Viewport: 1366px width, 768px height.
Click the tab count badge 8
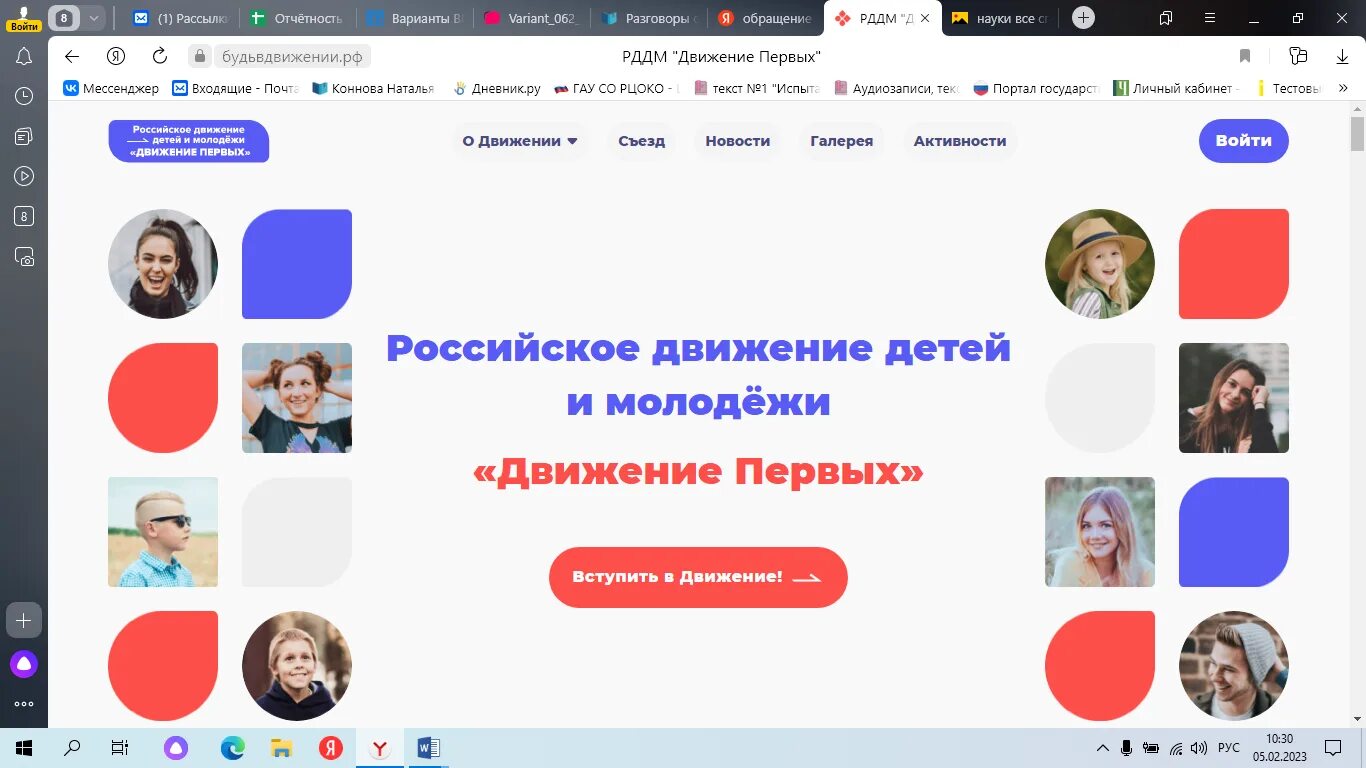pos(65,18)
